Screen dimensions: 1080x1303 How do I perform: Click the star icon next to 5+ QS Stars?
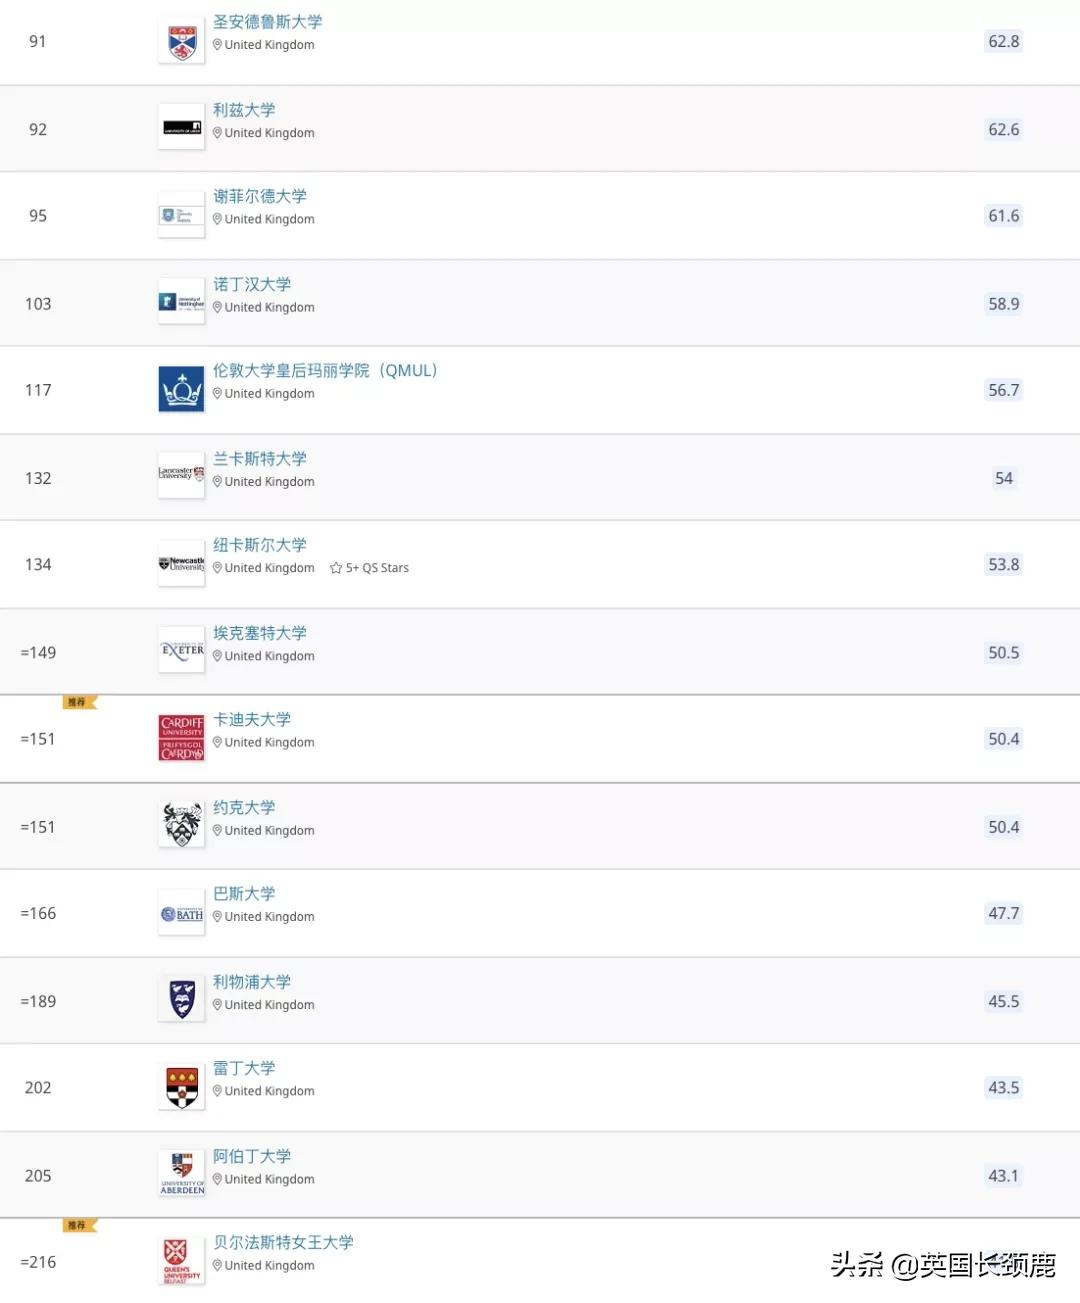pos(335,567)
